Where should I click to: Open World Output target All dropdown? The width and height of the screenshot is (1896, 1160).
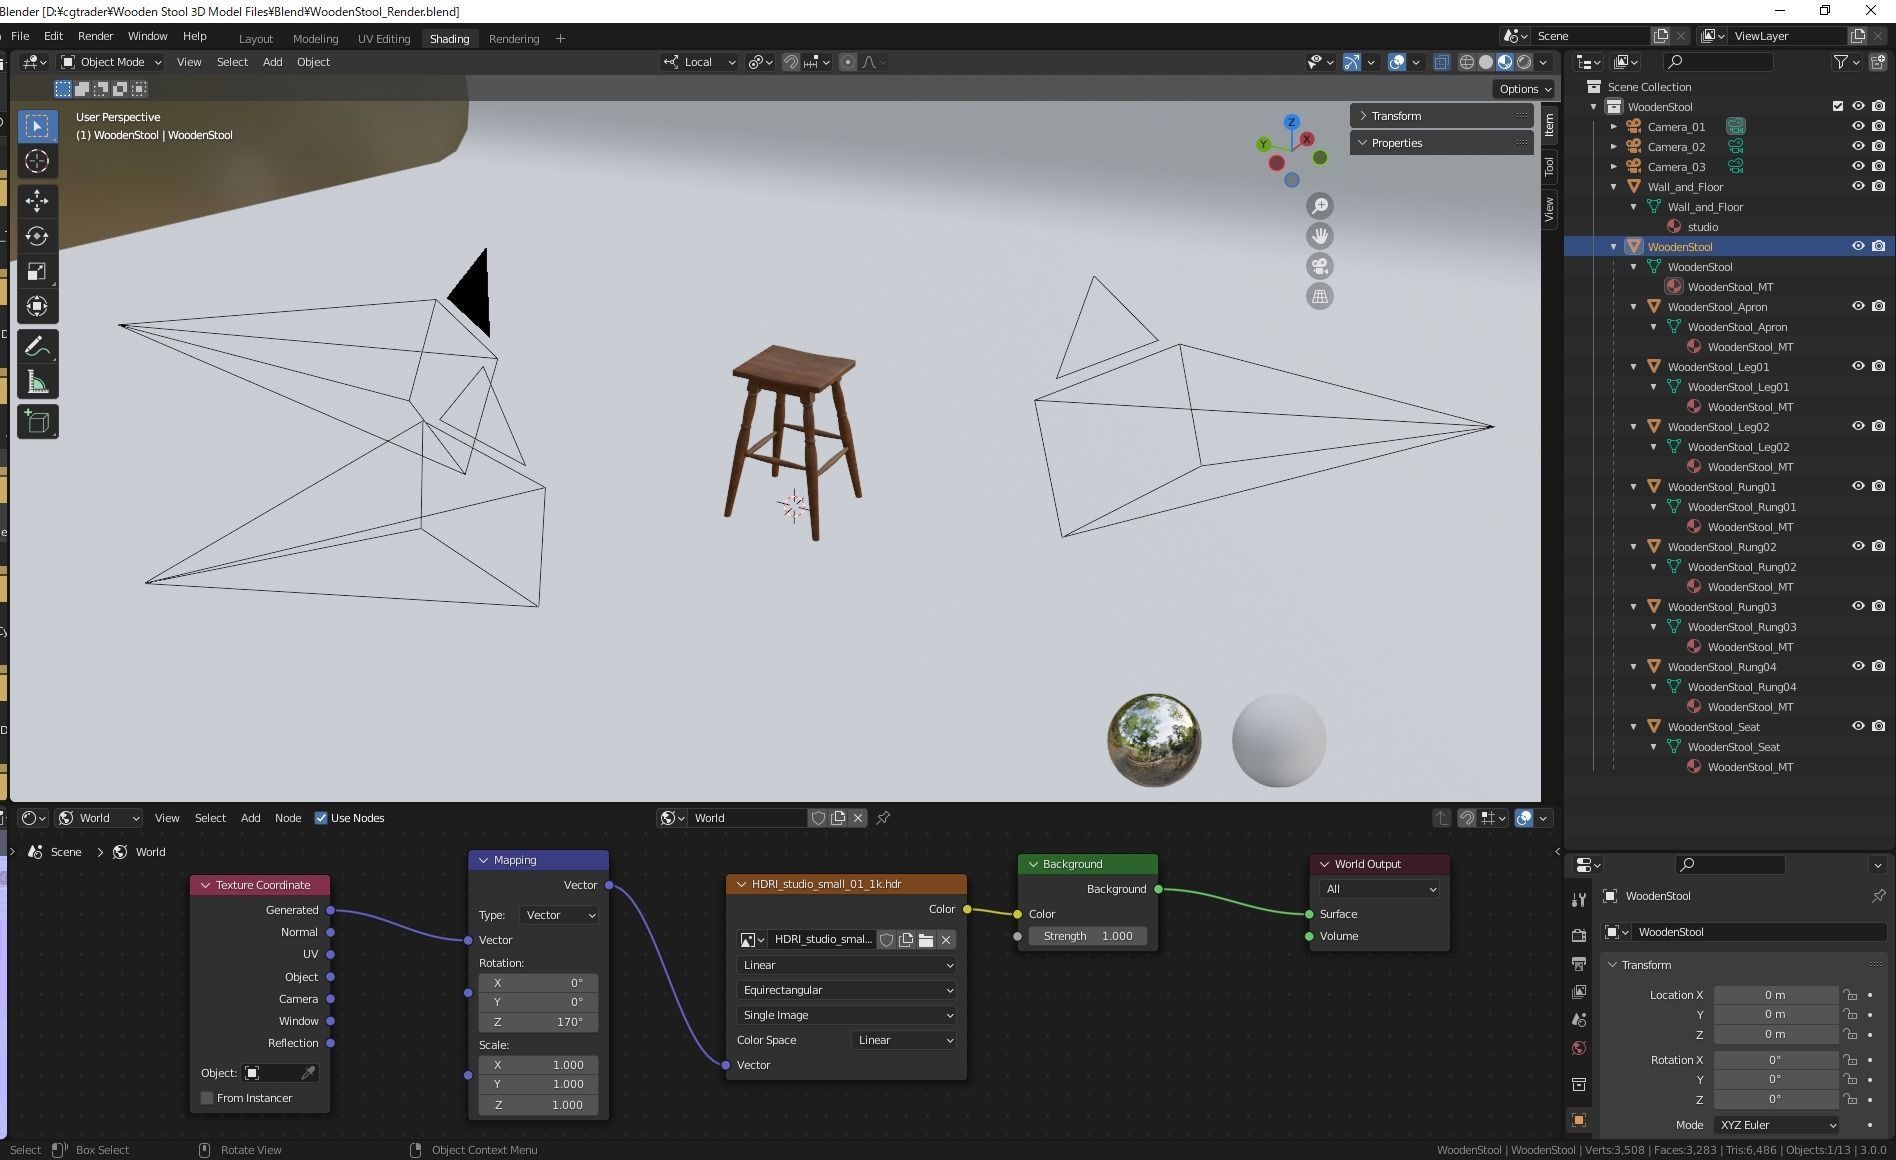[x=1379, y=889]
